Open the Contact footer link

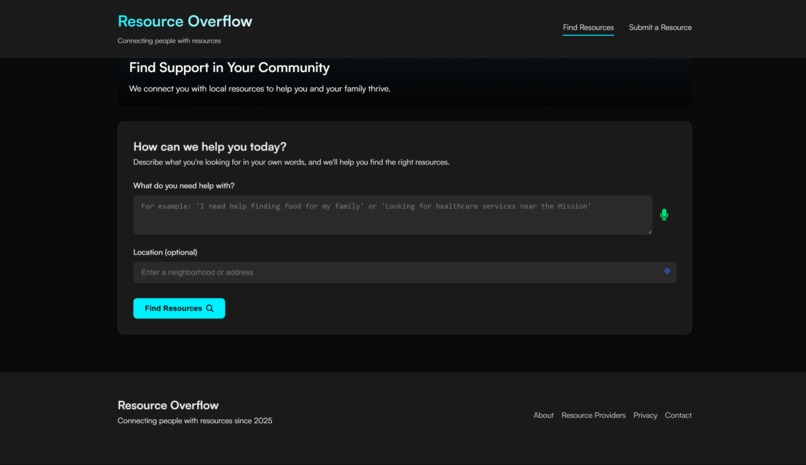coord(678,415)
